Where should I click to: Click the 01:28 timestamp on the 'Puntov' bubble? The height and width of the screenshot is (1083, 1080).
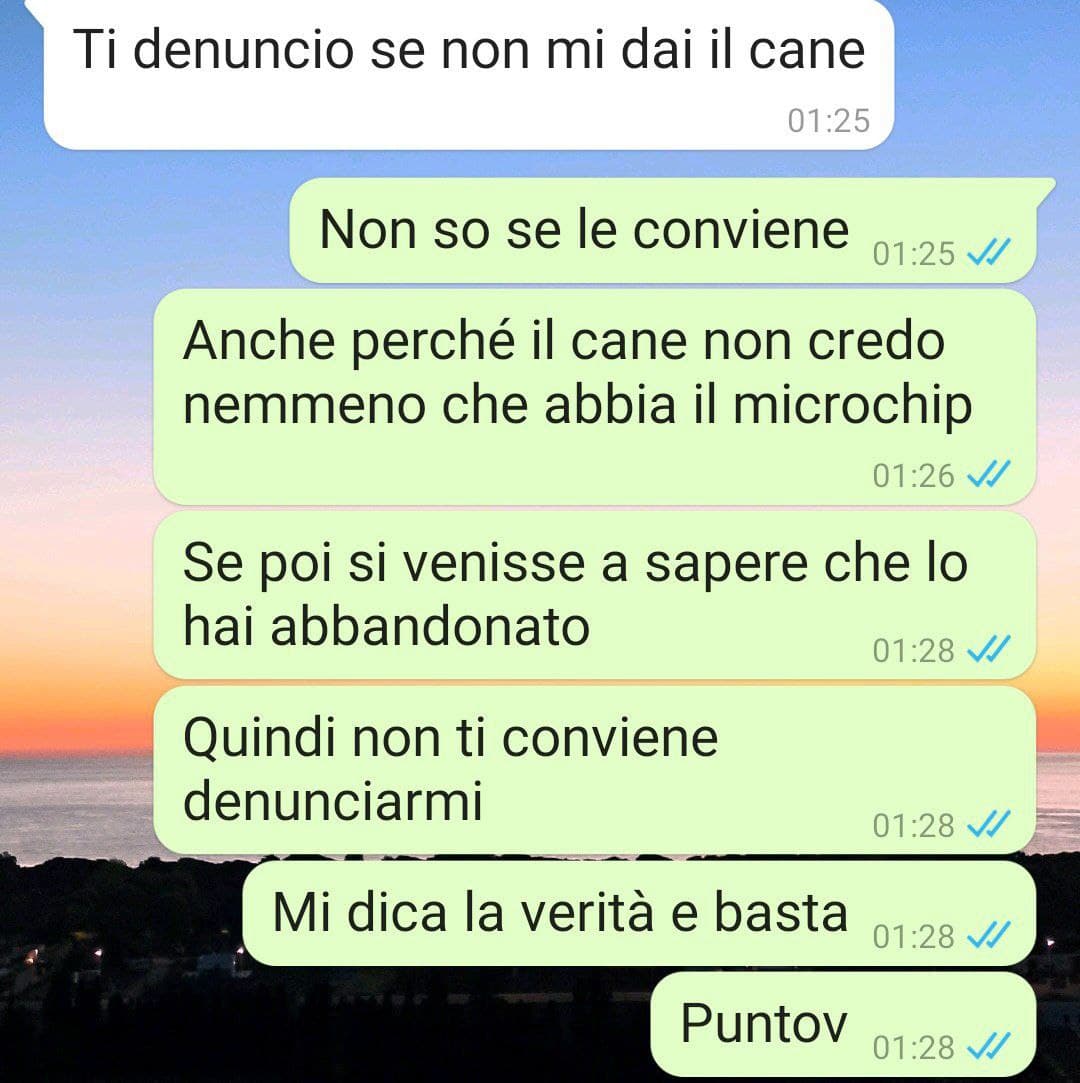(x=914, y=1048)
